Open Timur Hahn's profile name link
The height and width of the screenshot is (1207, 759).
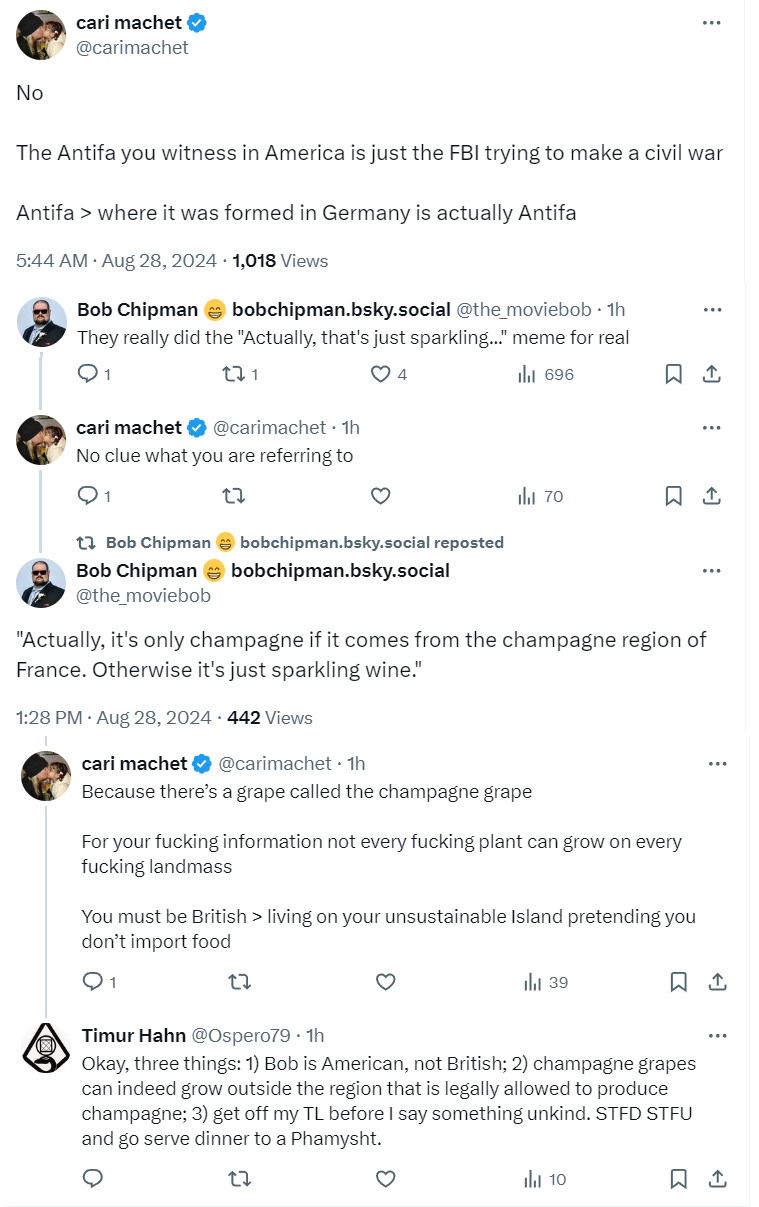point(133,1035)
